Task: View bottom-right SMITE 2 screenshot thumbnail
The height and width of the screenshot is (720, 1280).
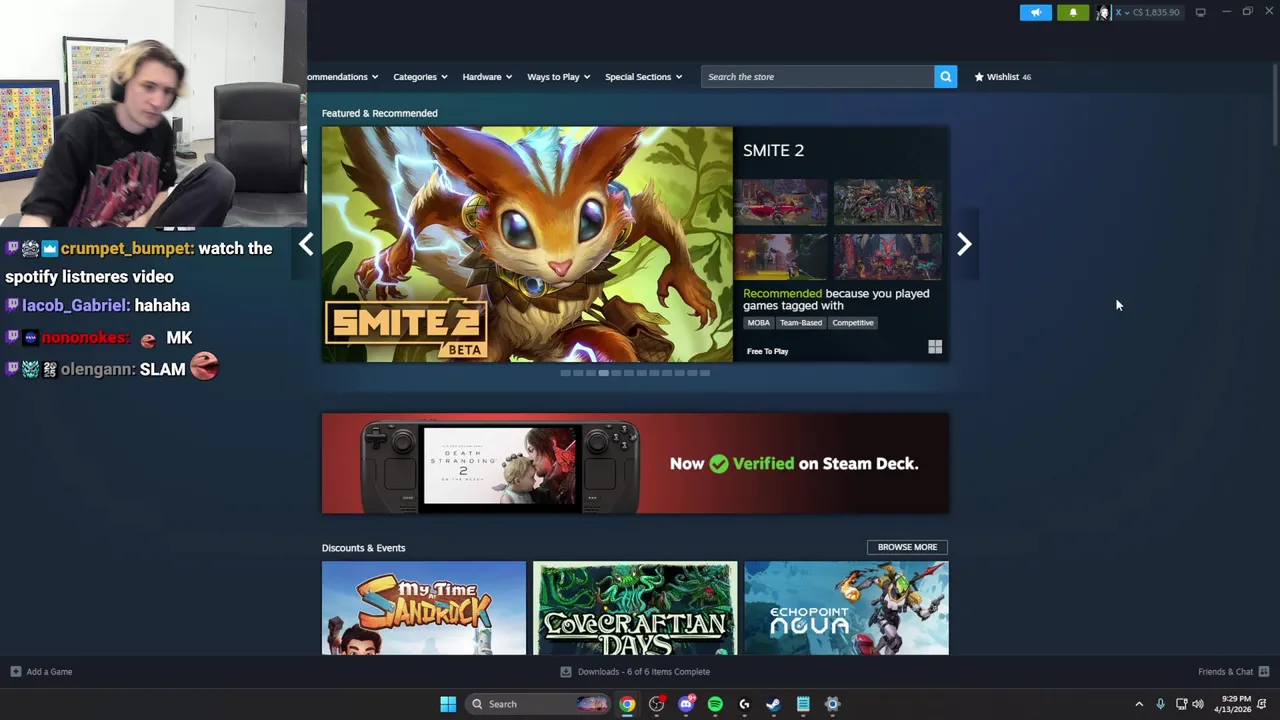Action: click(887, 257)
